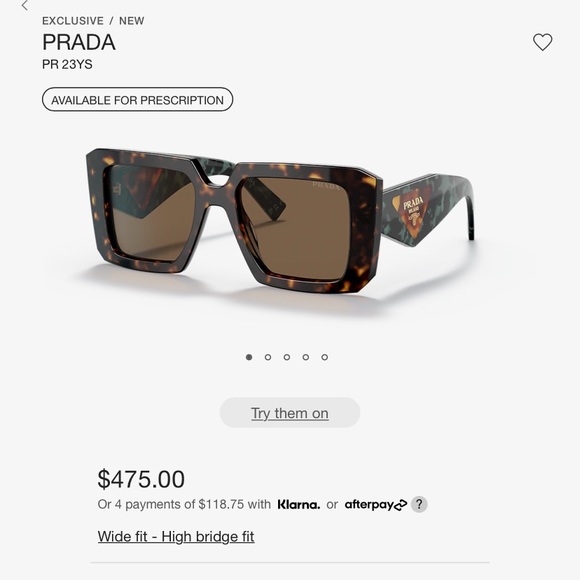The image size is (580, 580).
Task: Select the third image carousel dot
Action: pyautogui.click(x=287, y=357)
